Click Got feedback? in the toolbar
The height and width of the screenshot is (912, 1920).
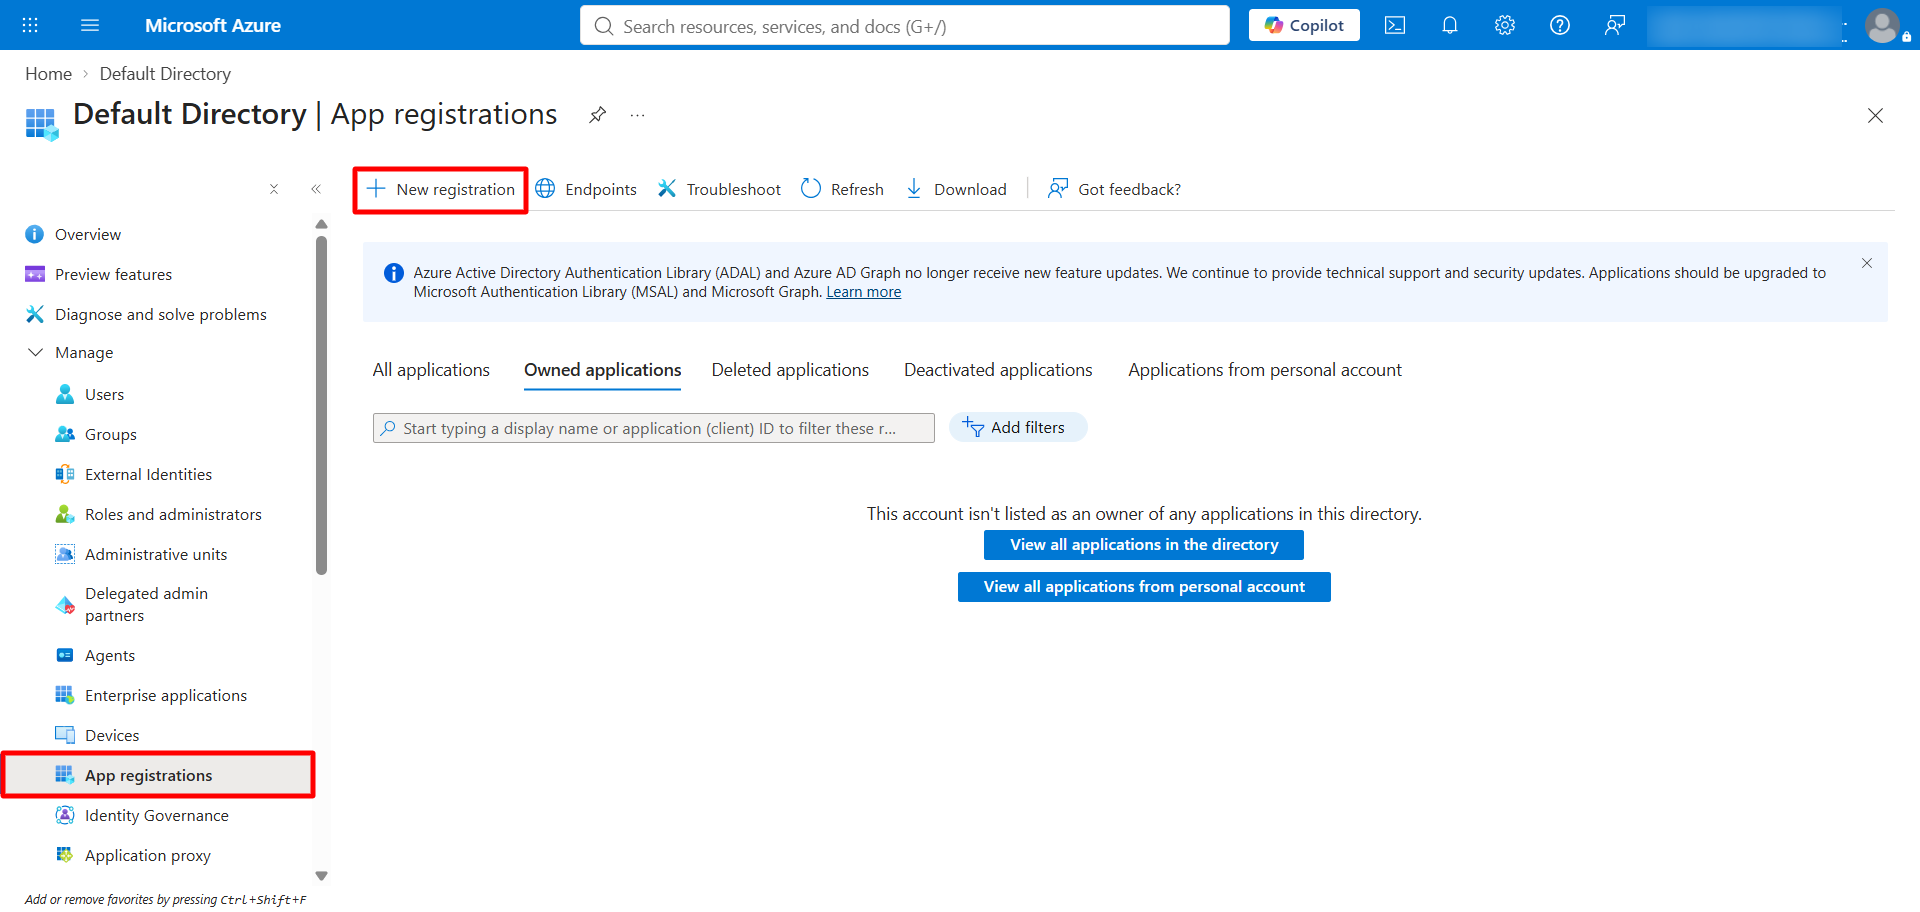(1114, 189)
